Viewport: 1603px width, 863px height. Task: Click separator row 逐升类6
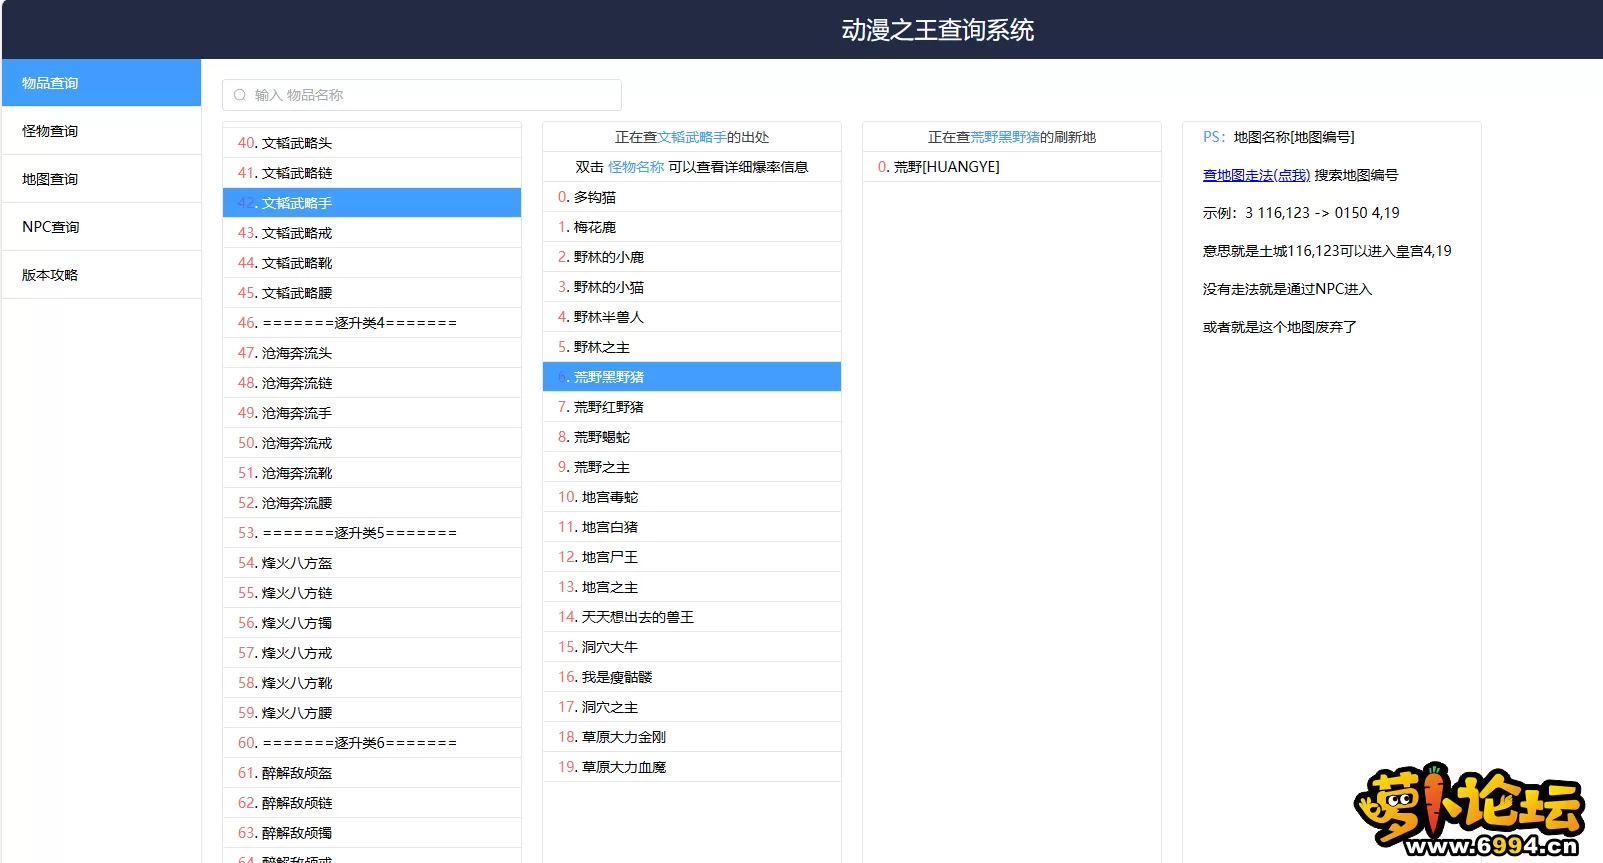[372, 743]
